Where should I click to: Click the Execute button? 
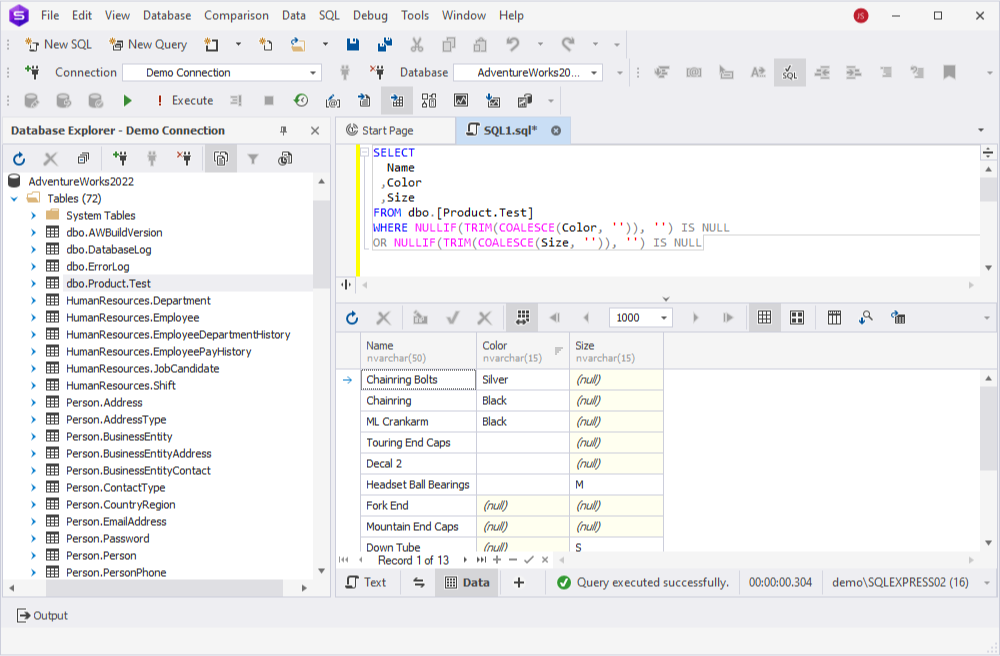click(x=185, y=100)
